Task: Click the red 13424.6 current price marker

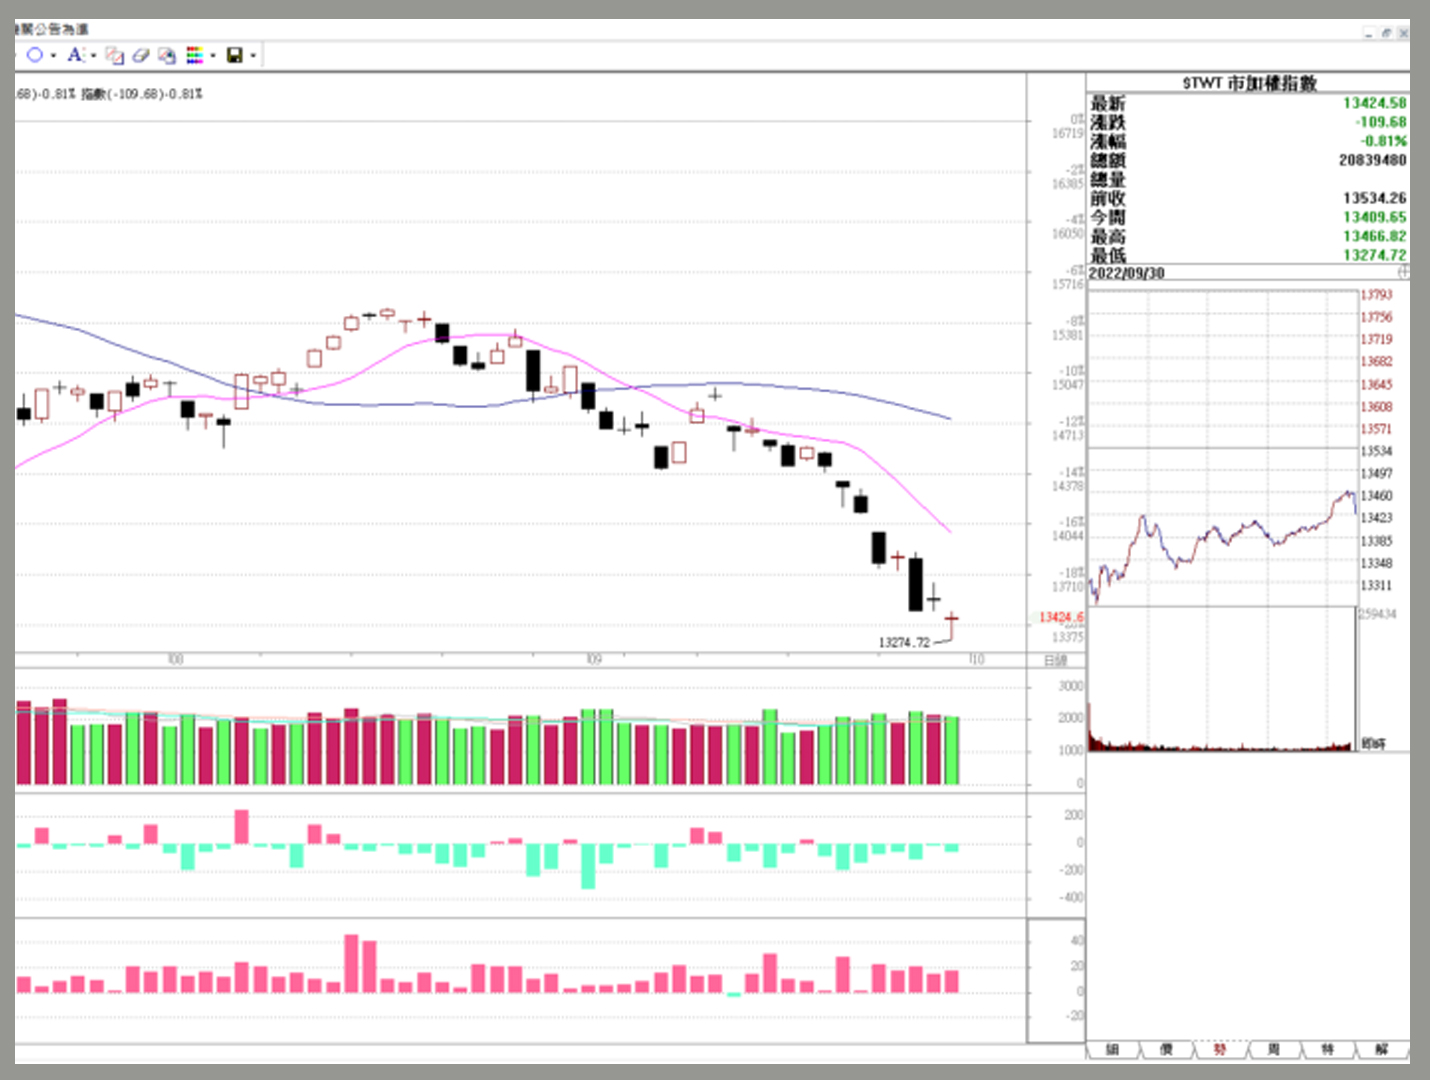Action: (x=1060, y=617)
